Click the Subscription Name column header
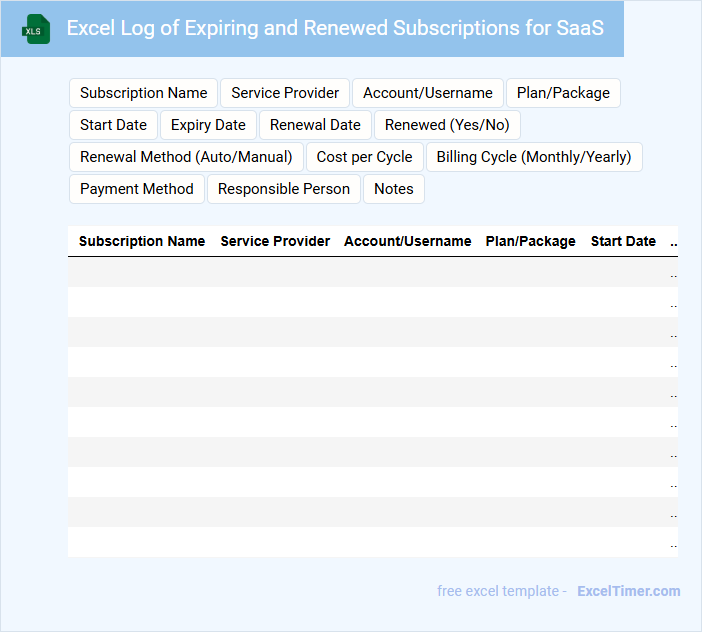Screen dimensions: 702x632 tap(142, 241)
